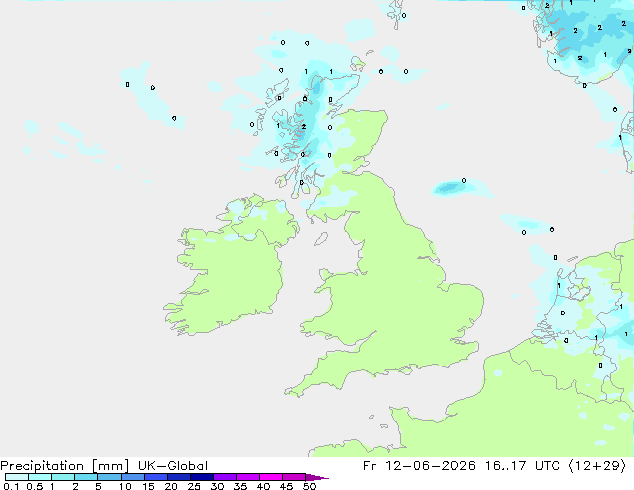Click the 35 to 40 mm legend swatch
This screenshot has height=490, width=634.
(x=247, y=477)
